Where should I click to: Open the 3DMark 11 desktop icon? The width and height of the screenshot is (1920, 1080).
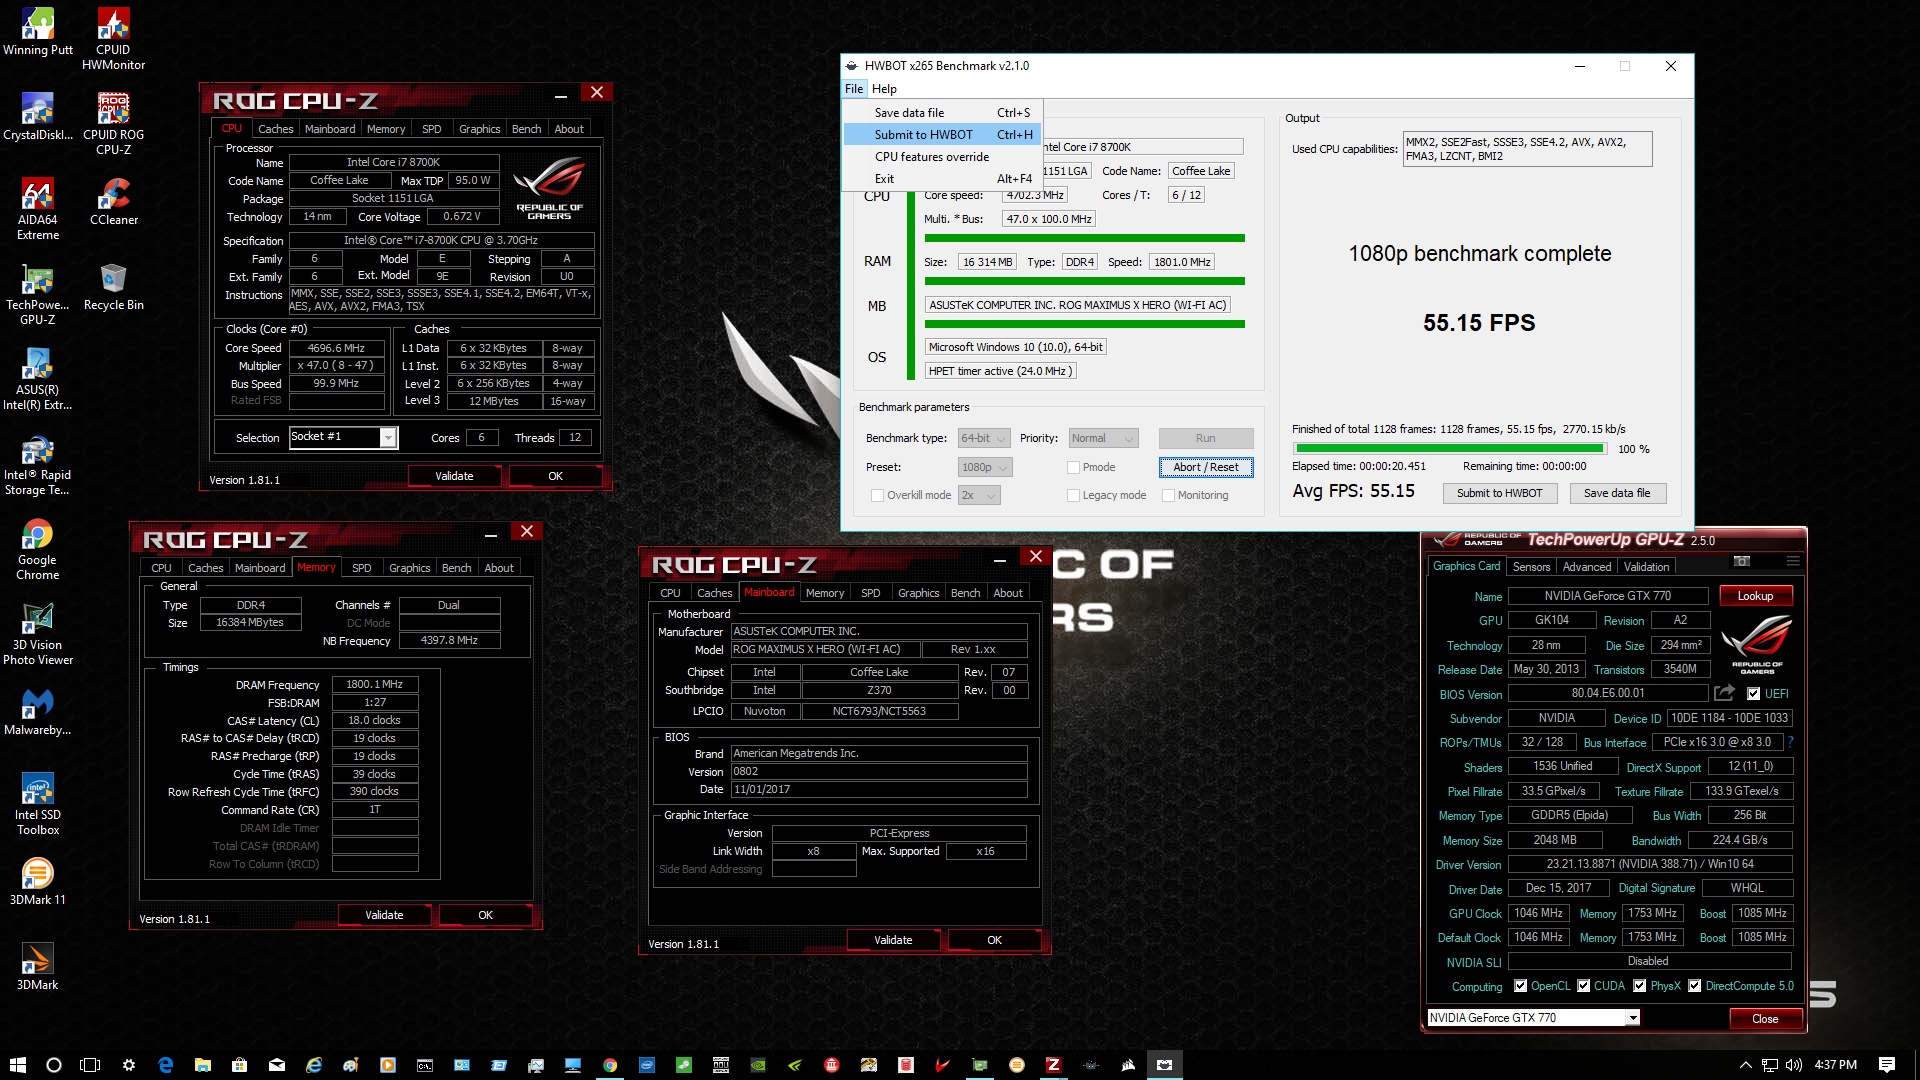[x=37, y=881]
